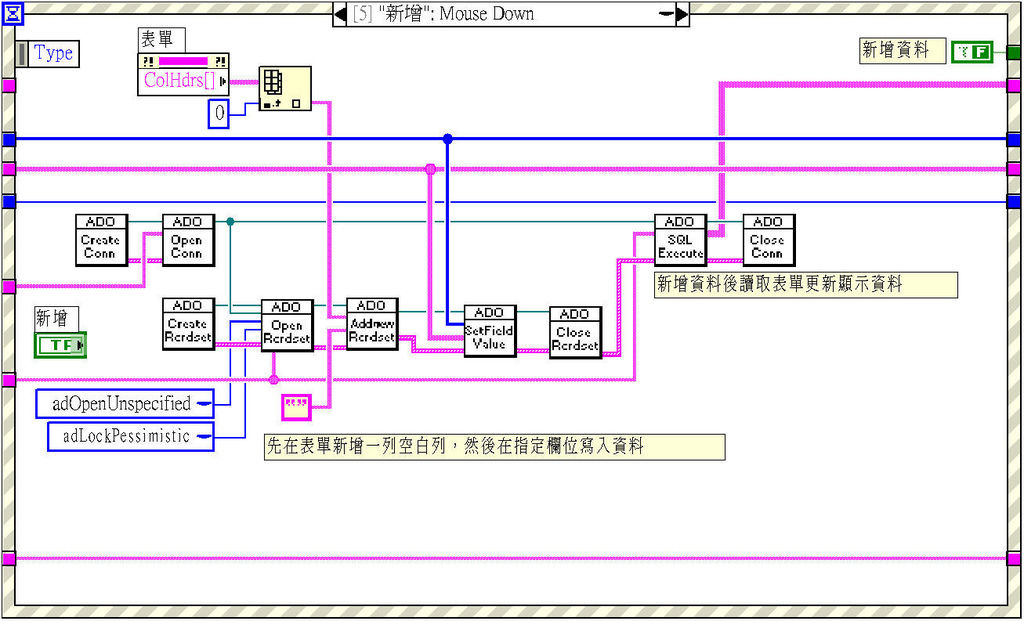Select the 0 numeric index constant
The height and width of the screenshot is (621, 1024).
pos(219,114)
